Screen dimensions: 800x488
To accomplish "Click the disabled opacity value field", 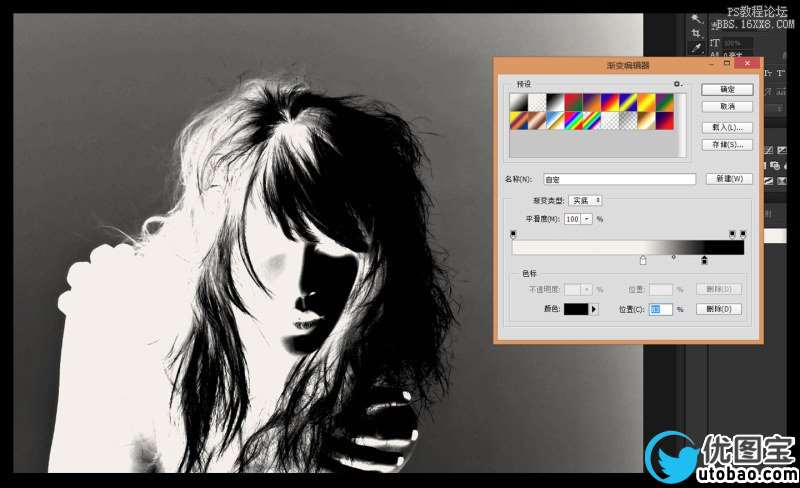I will [x=573, y=289].
